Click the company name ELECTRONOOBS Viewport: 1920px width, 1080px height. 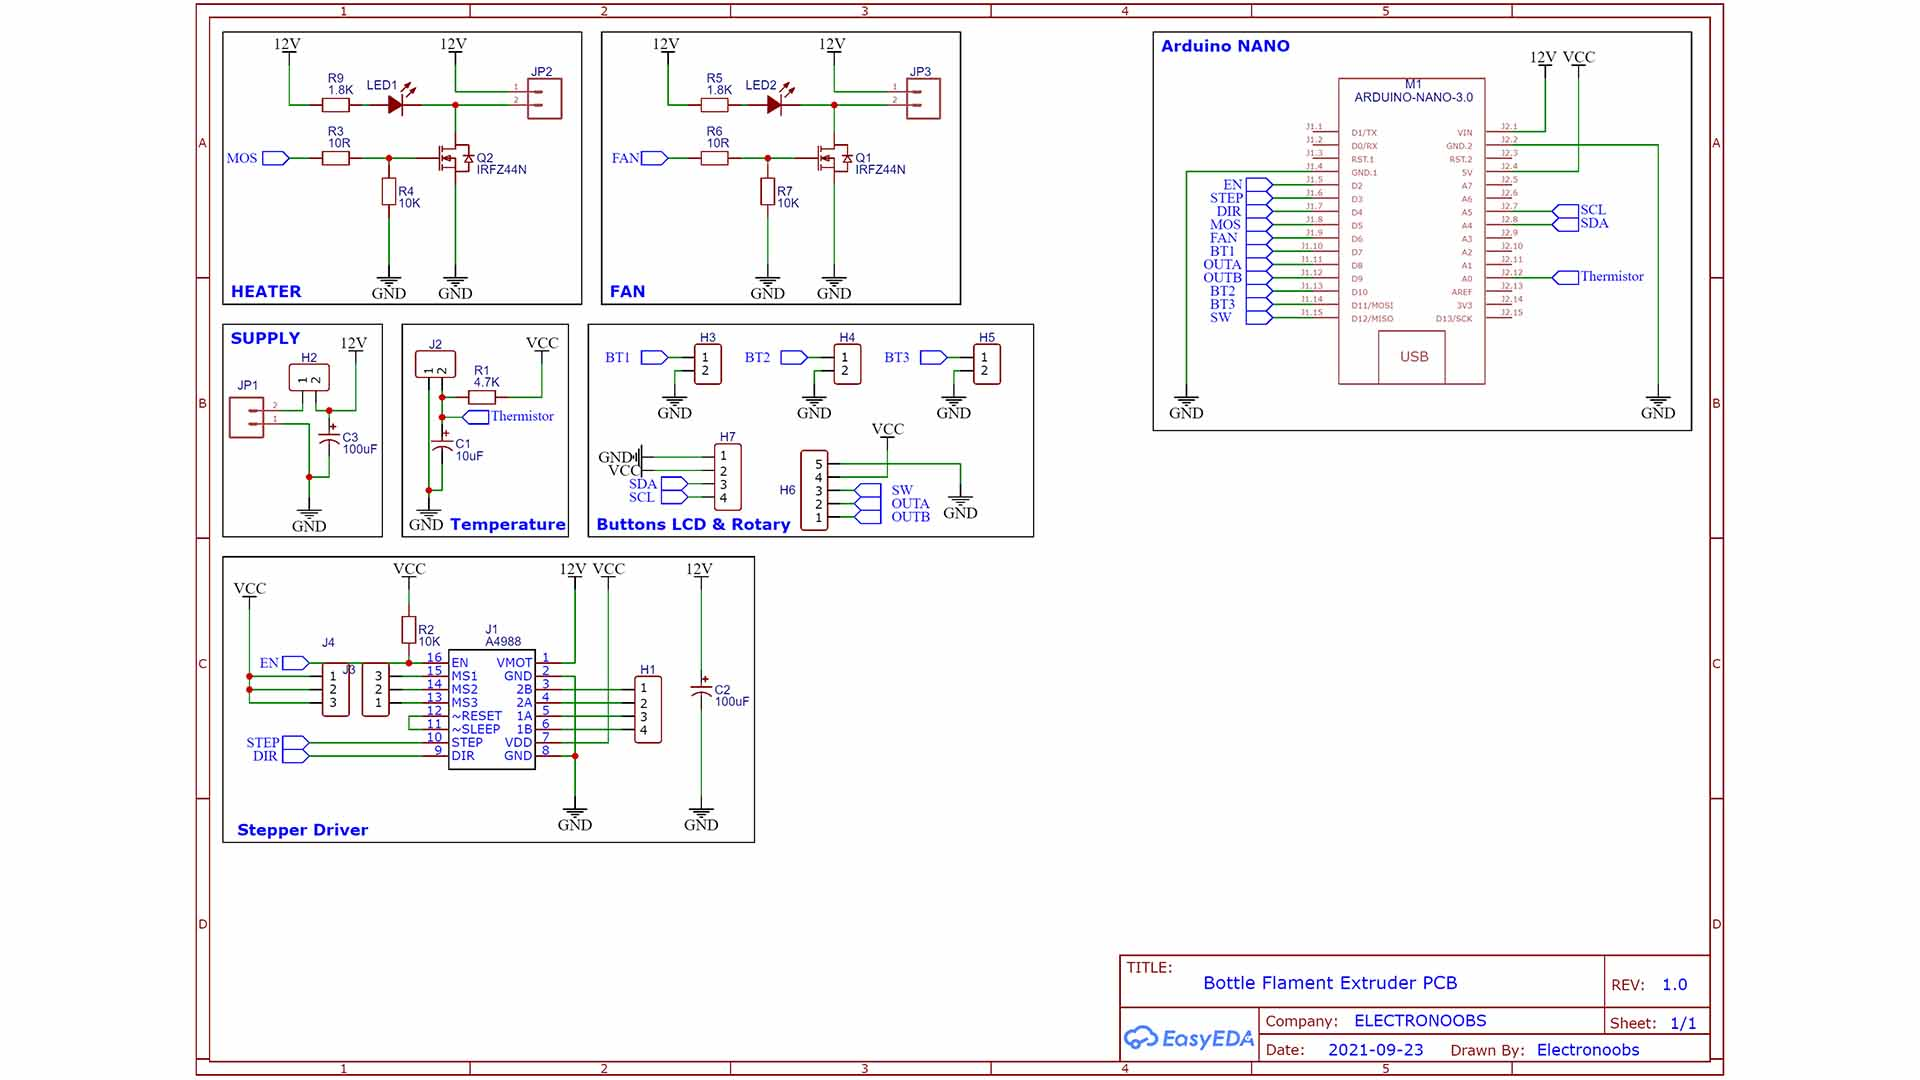[x=1420, y=1021]
